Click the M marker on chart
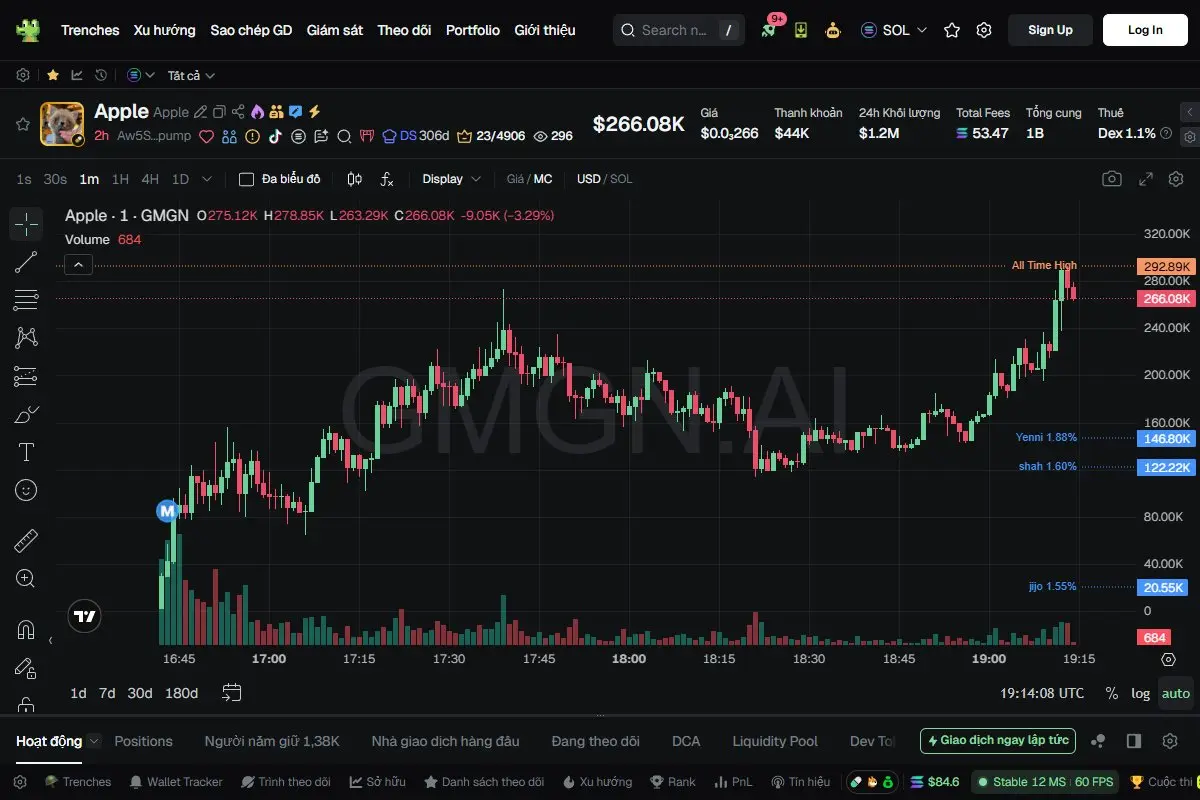The width and height of the screenshot is (1200, 800). click(167, 511)
